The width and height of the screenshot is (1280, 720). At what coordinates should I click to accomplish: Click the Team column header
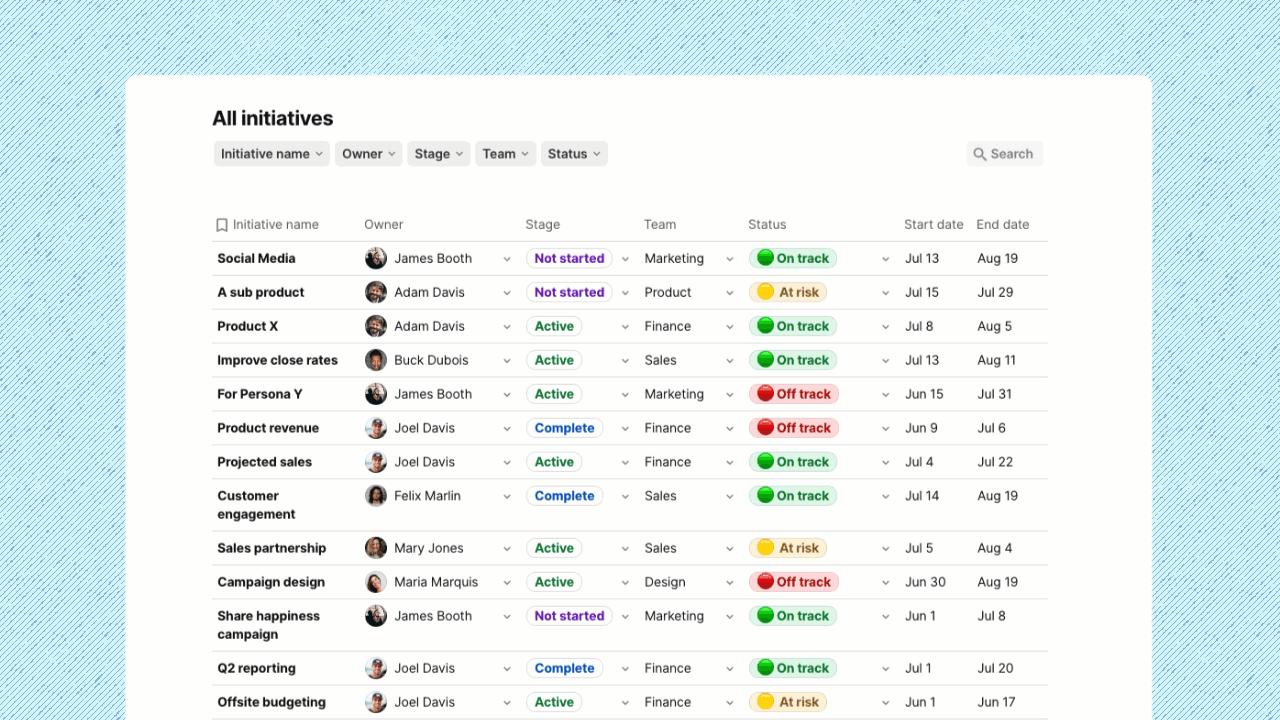pyautogui.click(x=660, y=225)
